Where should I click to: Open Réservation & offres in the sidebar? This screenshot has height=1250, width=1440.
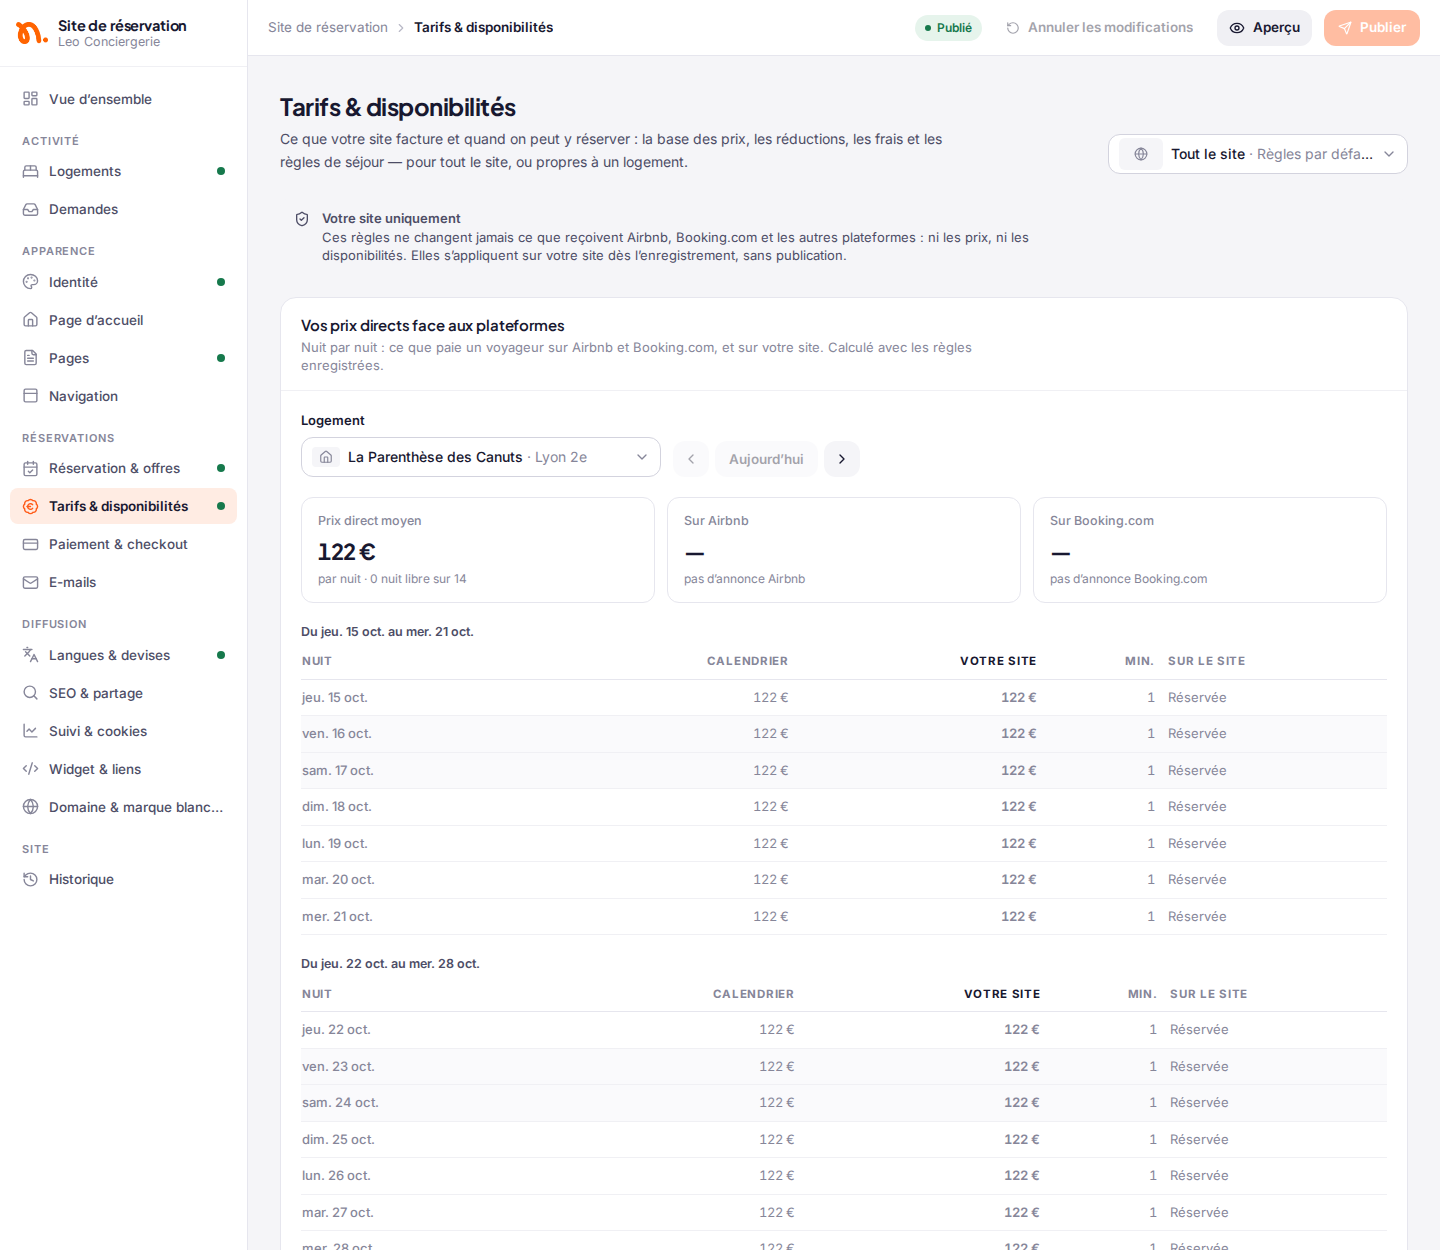coord(123,468)
